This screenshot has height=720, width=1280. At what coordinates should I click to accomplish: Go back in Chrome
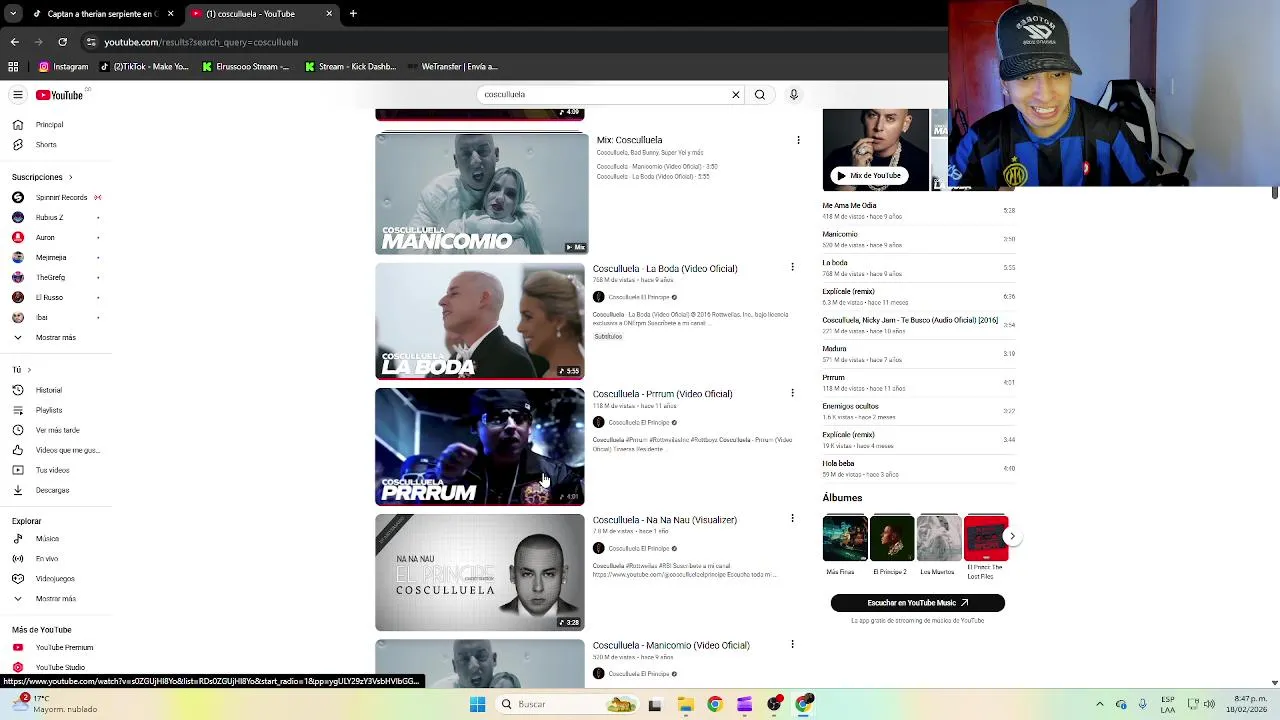click(14, 42)
